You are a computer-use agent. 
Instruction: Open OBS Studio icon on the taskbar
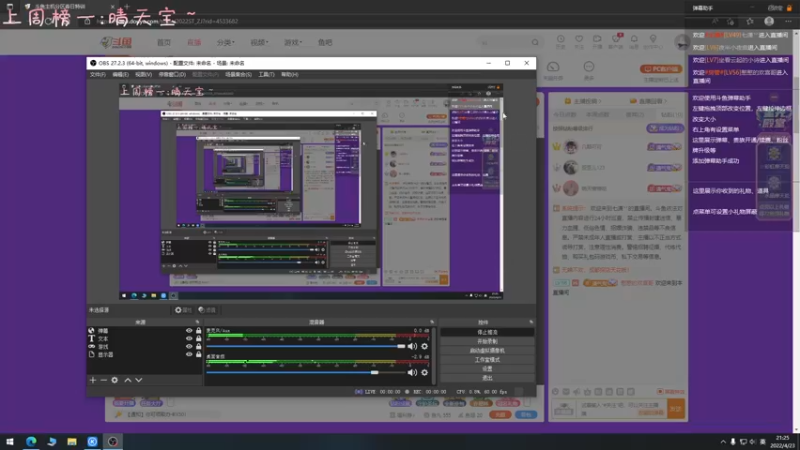113,441
